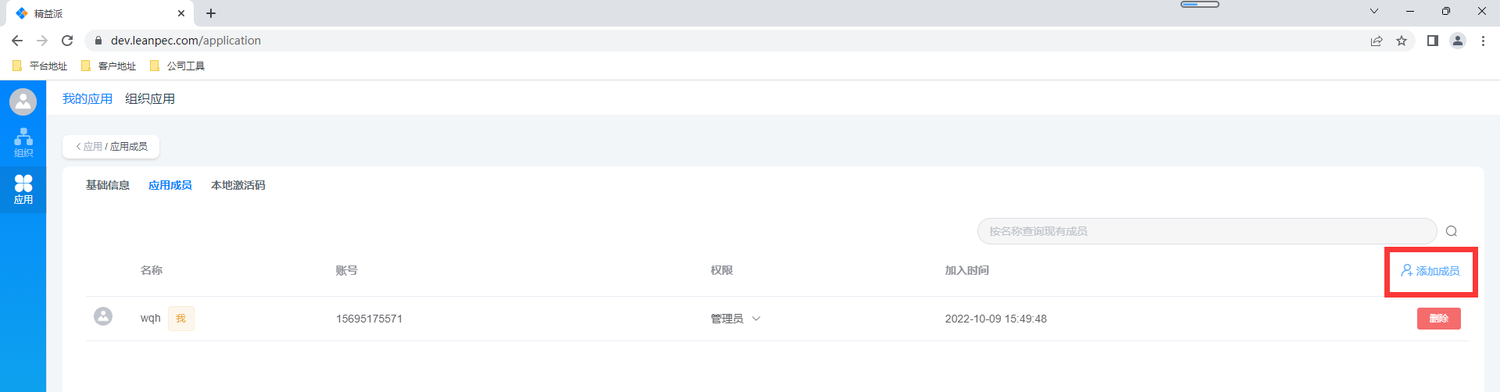This screenshot has height=392, width=1500.
Task: Click the 添加成员 link
Action: (x=1430, y=271)
